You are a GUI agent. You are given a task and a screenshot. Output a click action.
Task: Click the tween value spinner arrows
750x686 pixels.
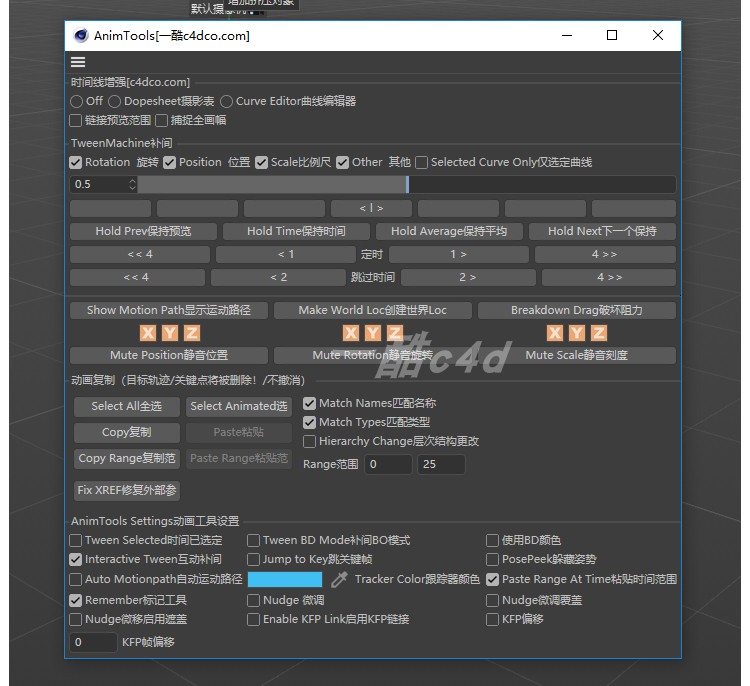tap(132, 185)
